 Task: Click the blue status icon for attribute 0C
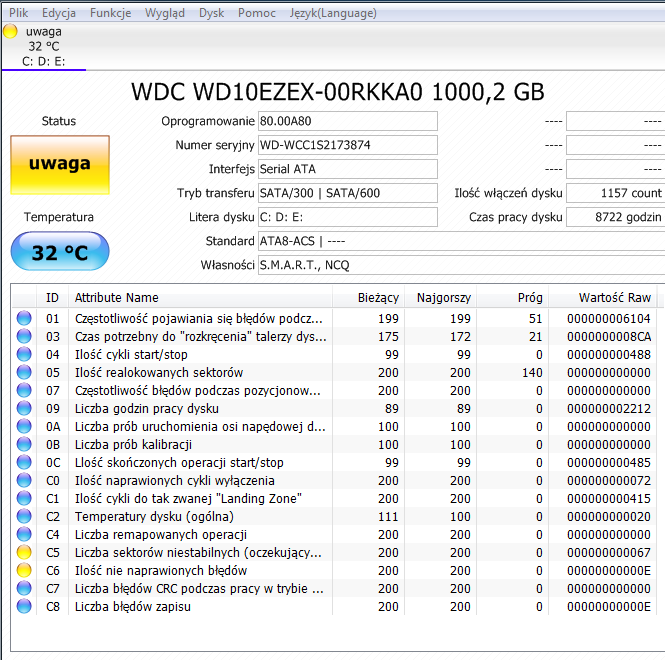point(24,462)
